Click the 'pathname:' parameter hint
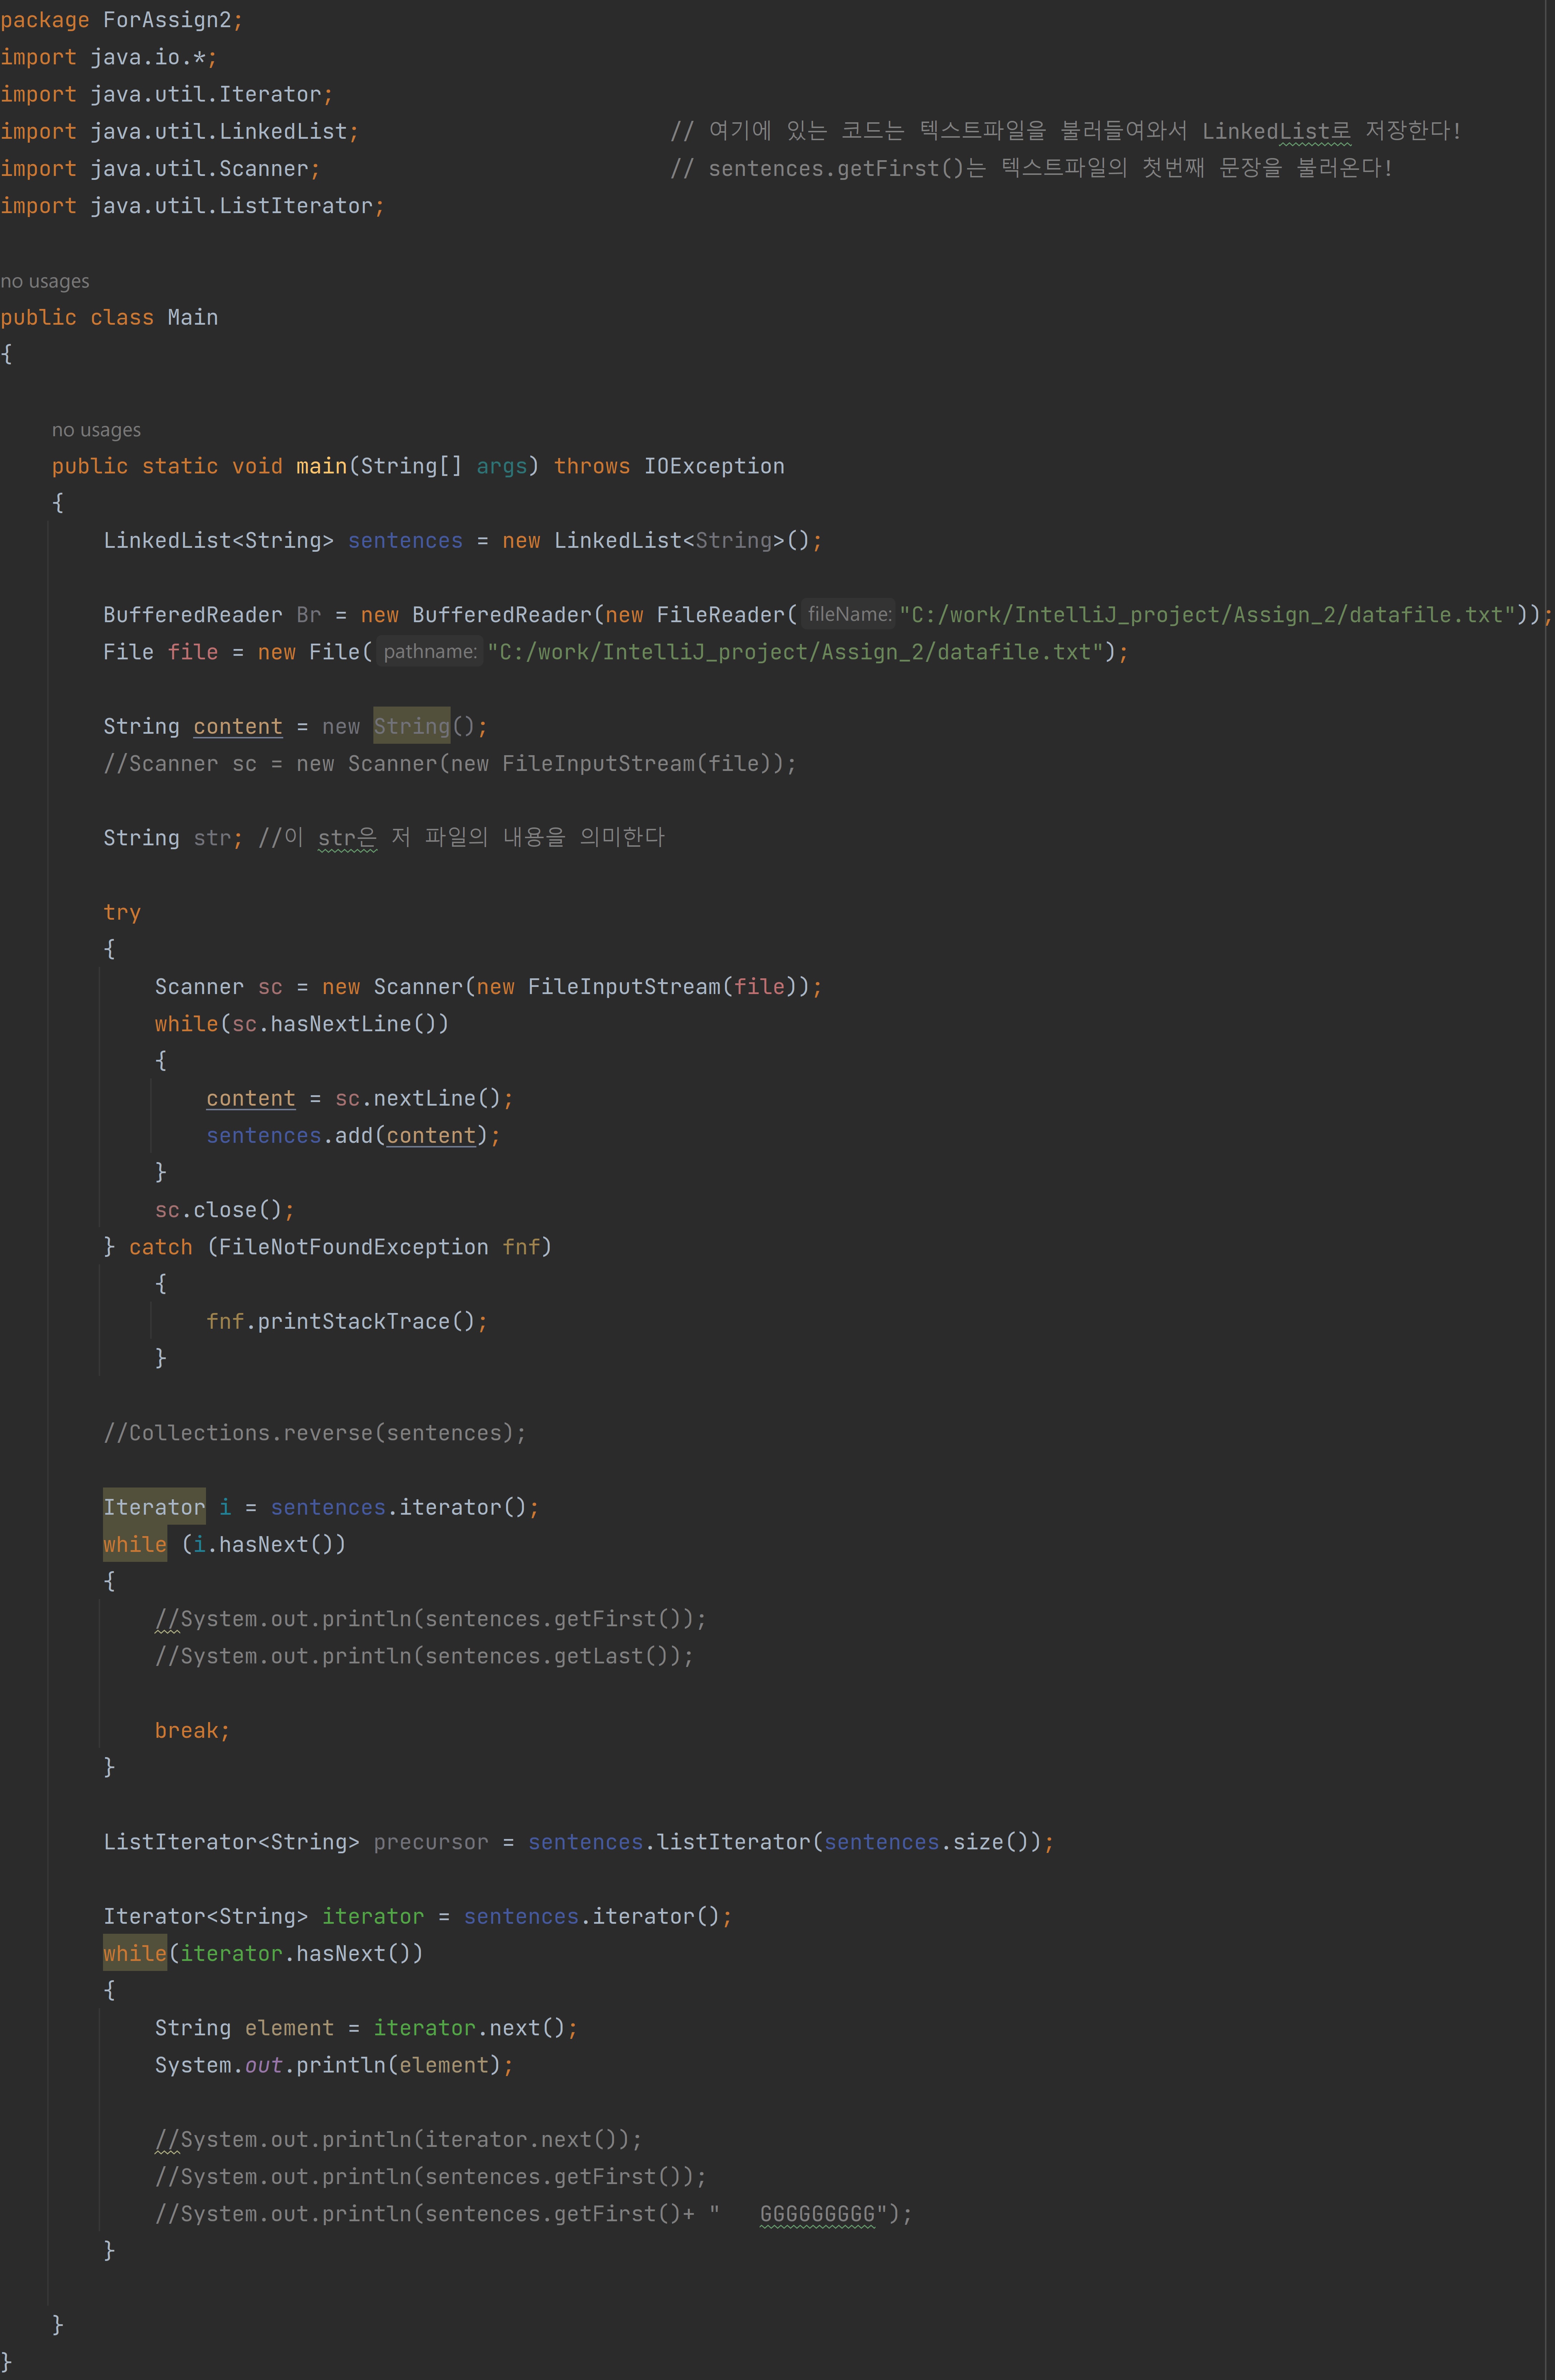This screenshot has height=2380, width=1555. click(430, 651)
